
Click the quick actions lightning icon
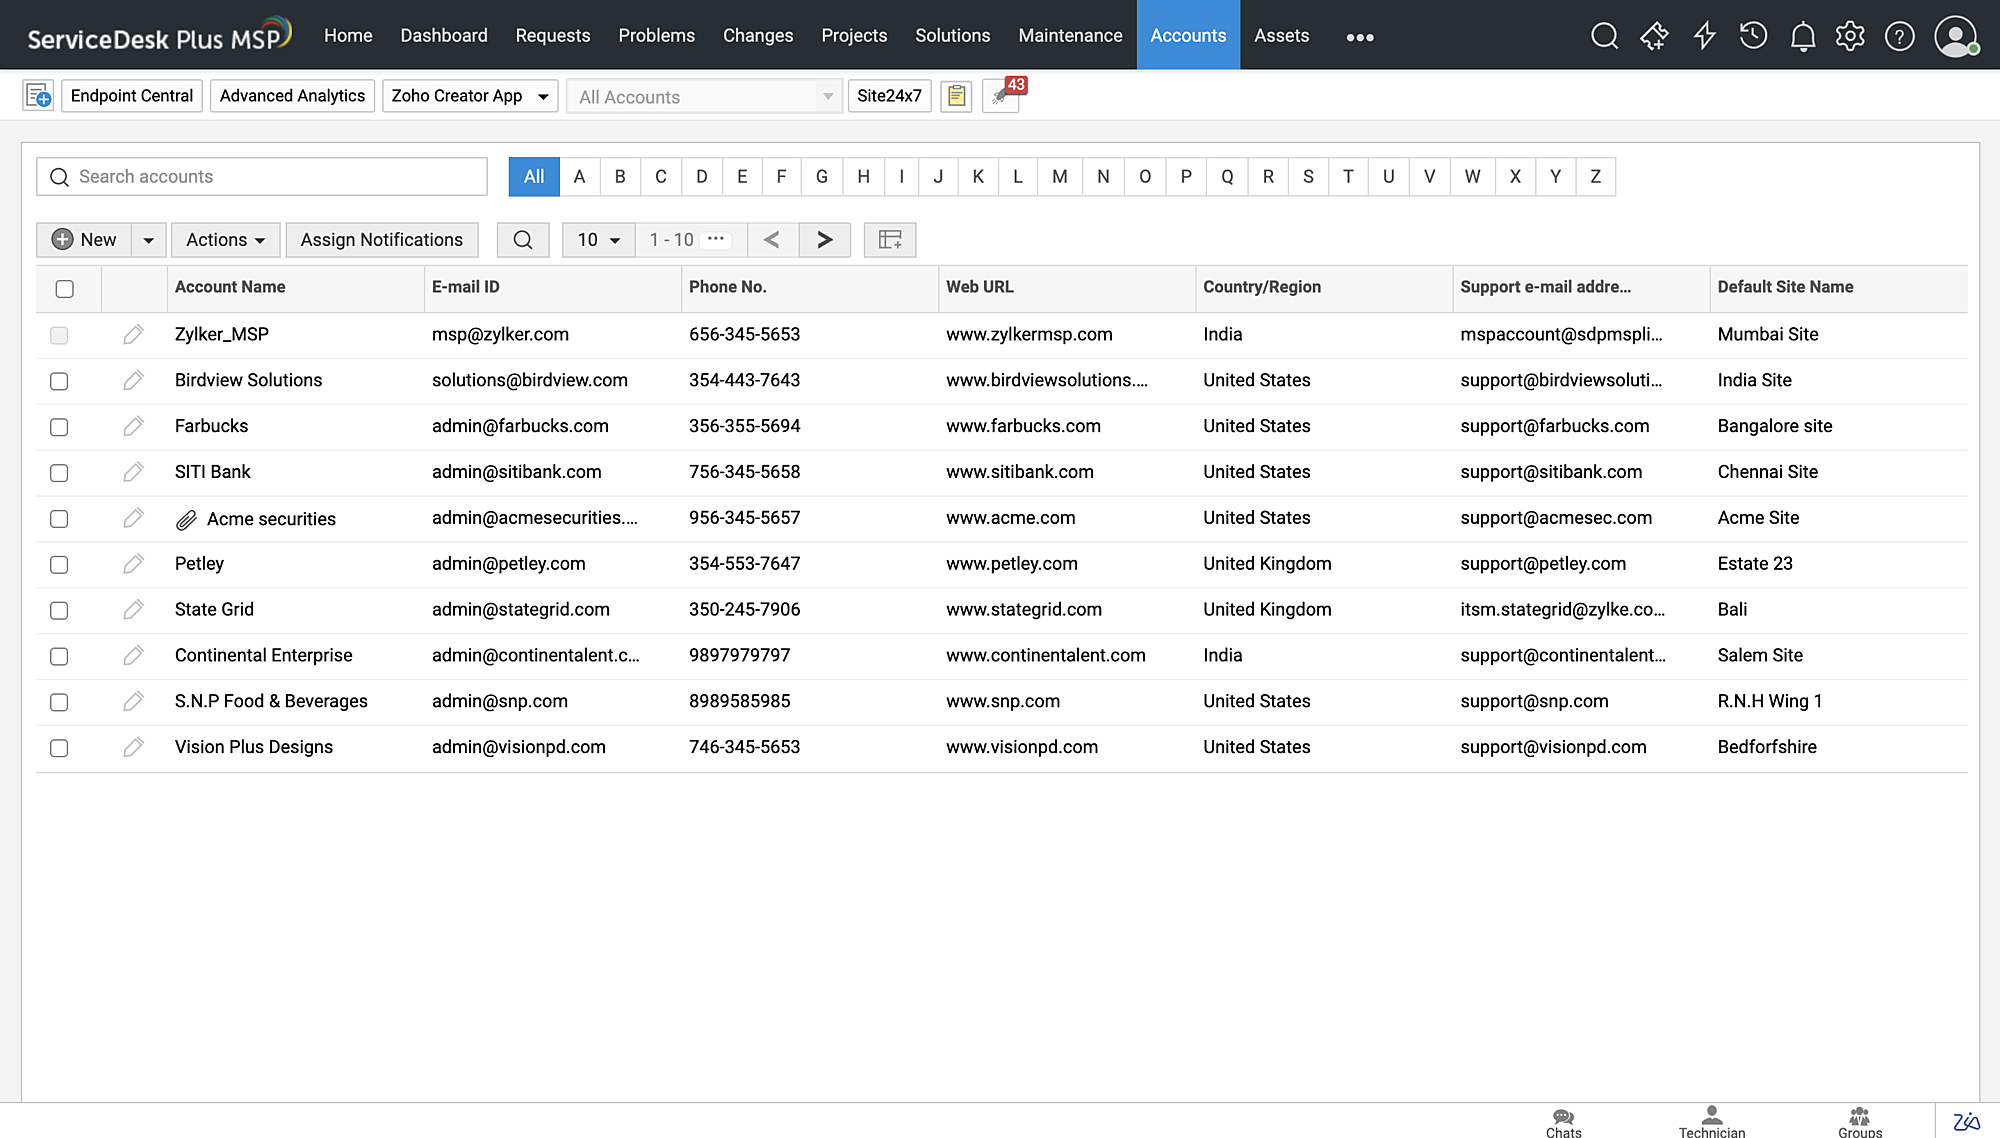point(1704,37)
